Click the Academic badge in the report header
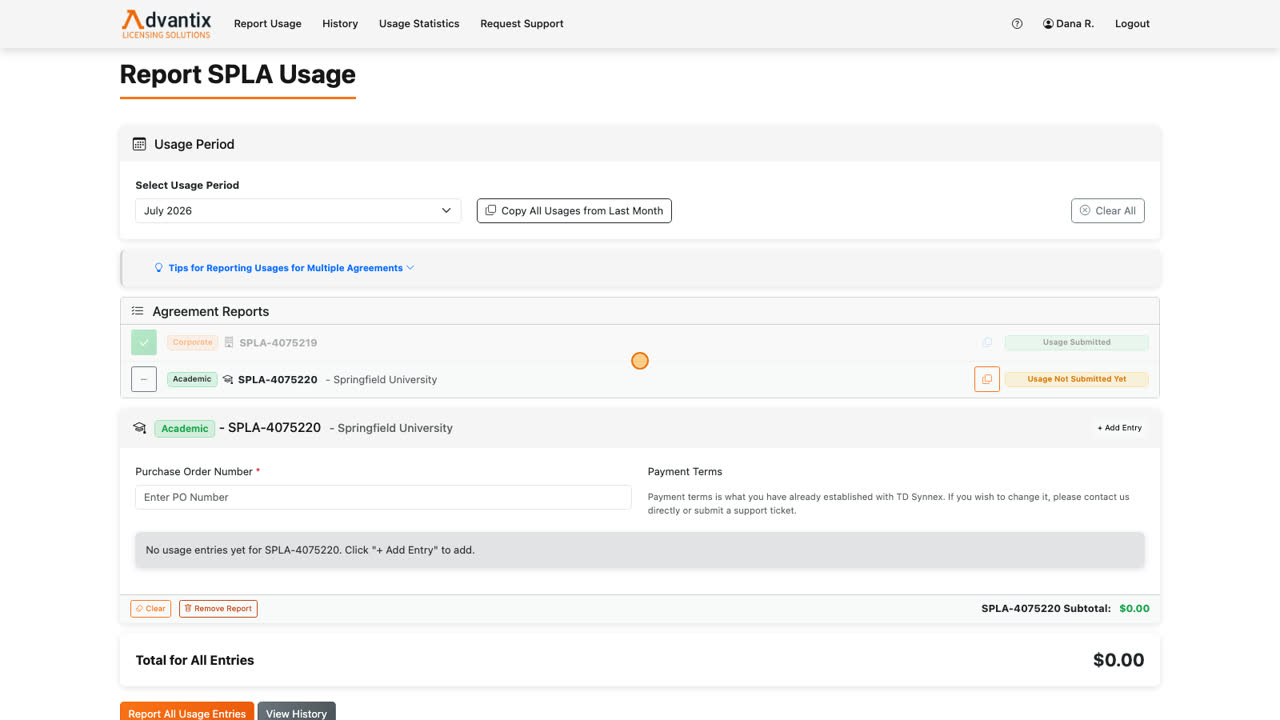 (184, 428)
